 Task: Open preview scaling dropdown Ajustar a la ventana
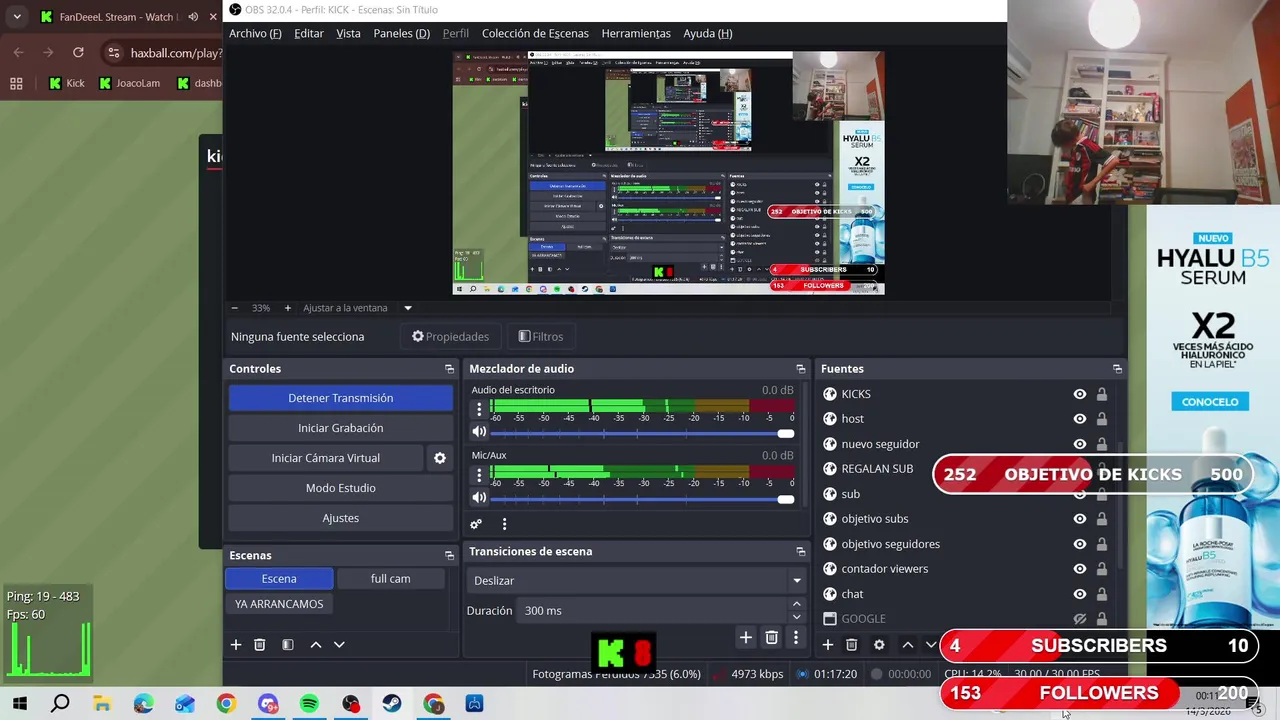coord(358,308)
